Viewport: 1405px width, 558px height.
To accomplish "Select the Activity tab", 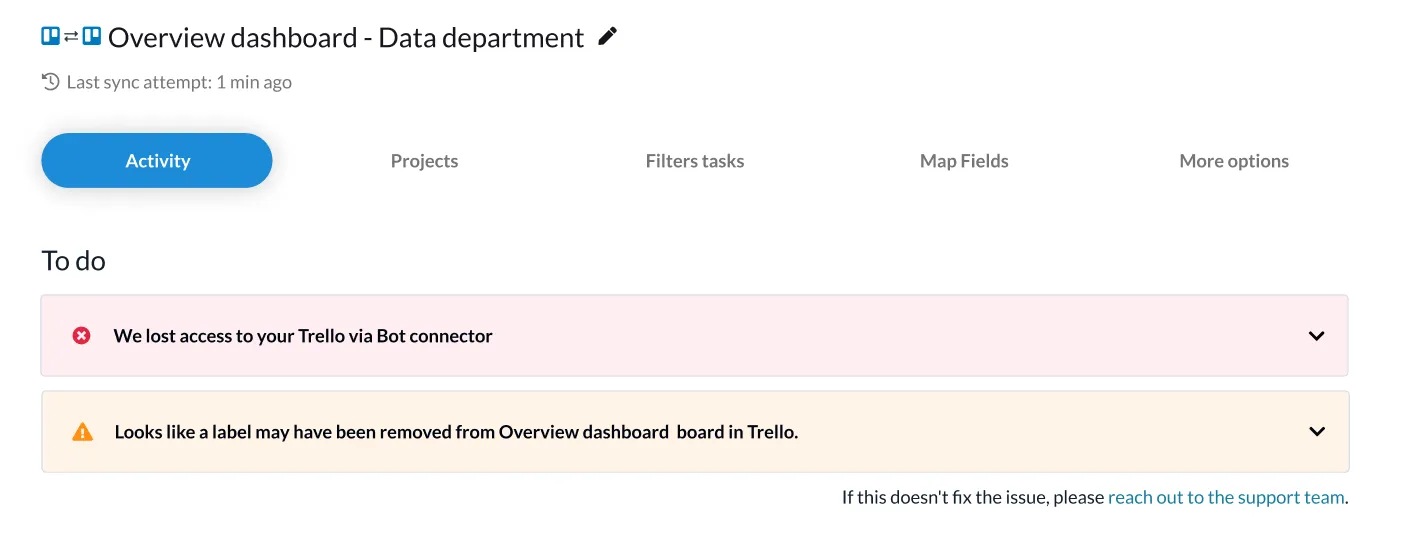I will point(157,161).
